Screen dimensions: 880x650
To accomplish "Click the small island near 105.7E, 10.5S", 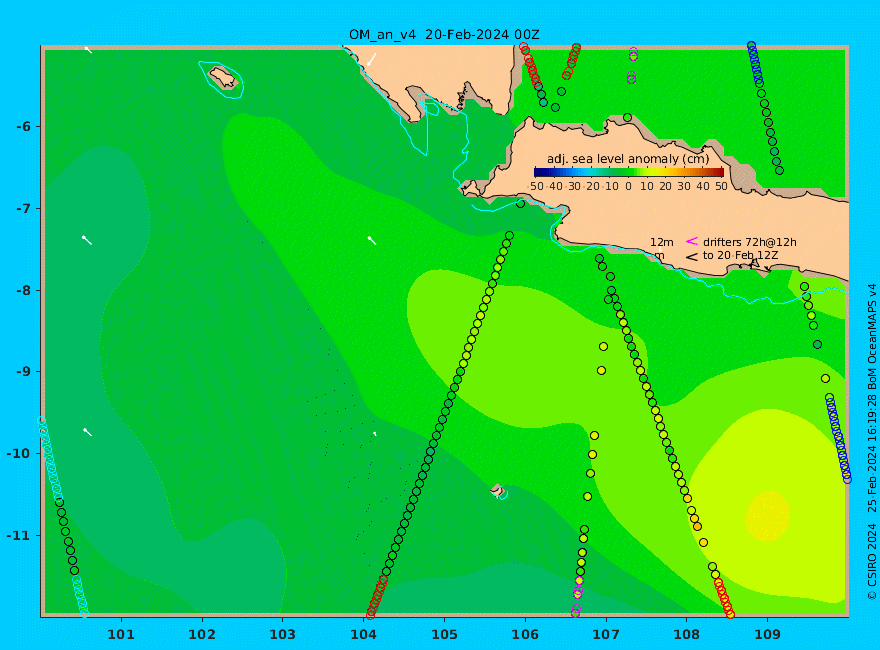I will click(498, 491).
